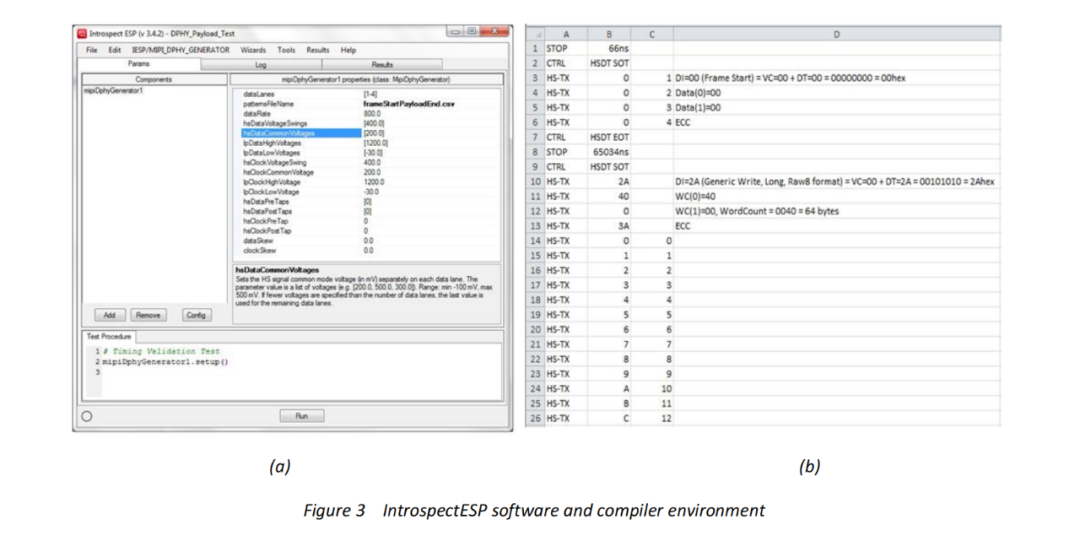This screenshot has width=1080, height=541.
Task: Open the Results menu in menu bar
Action: point(318,50)
